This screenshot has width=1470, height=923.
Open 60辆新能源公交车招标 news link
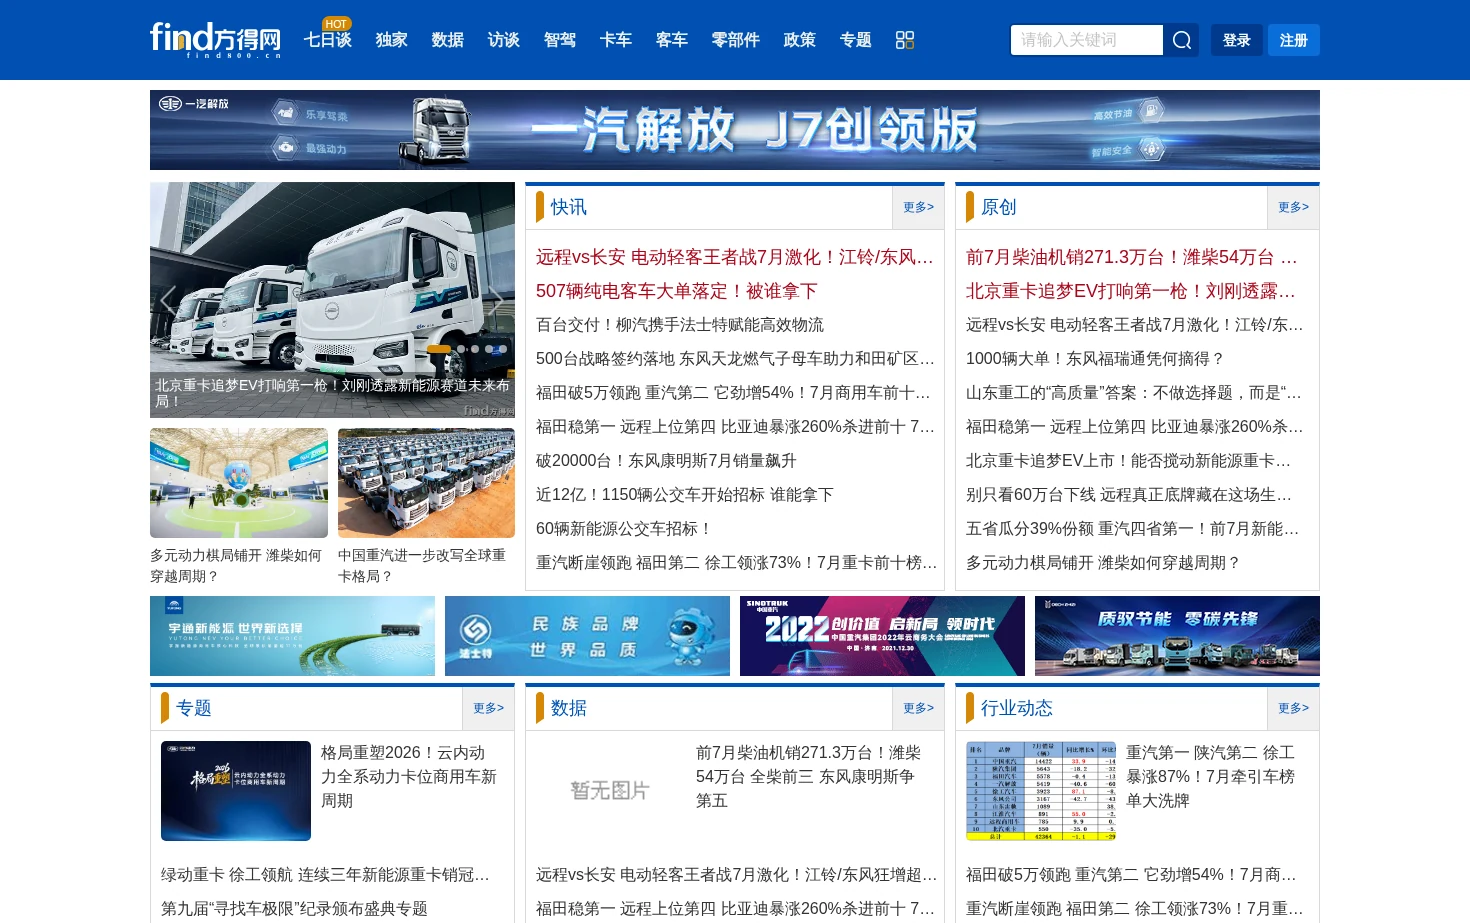point(625,529)
